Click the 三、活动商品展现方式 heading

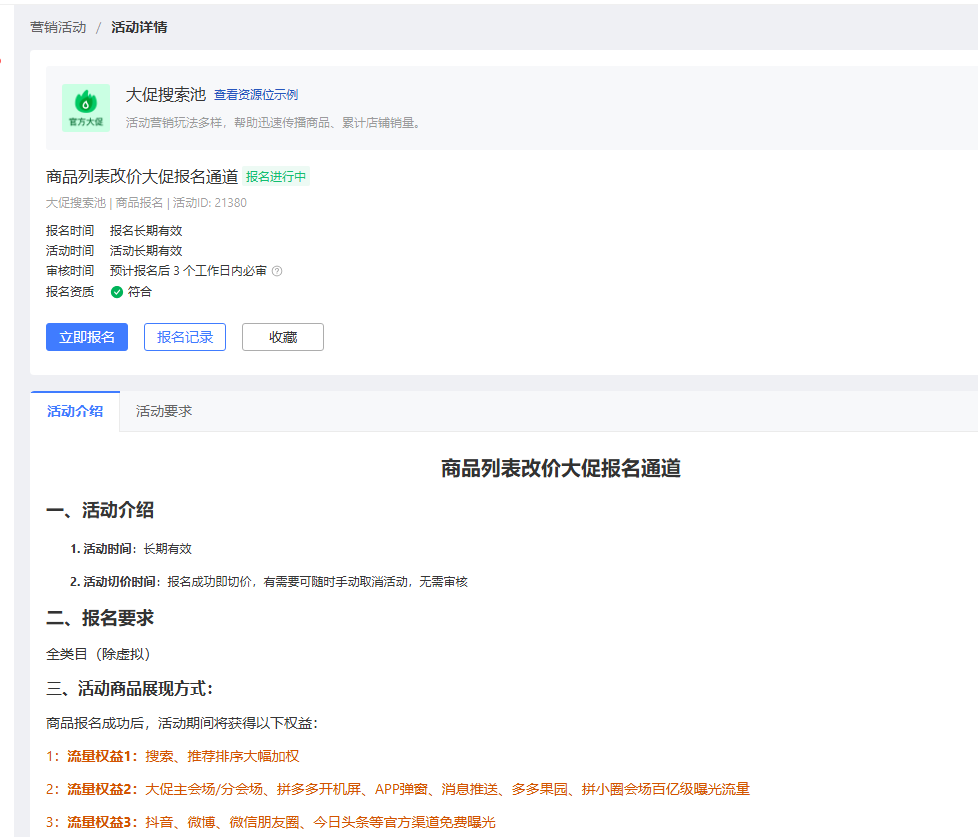click(130, 689)
